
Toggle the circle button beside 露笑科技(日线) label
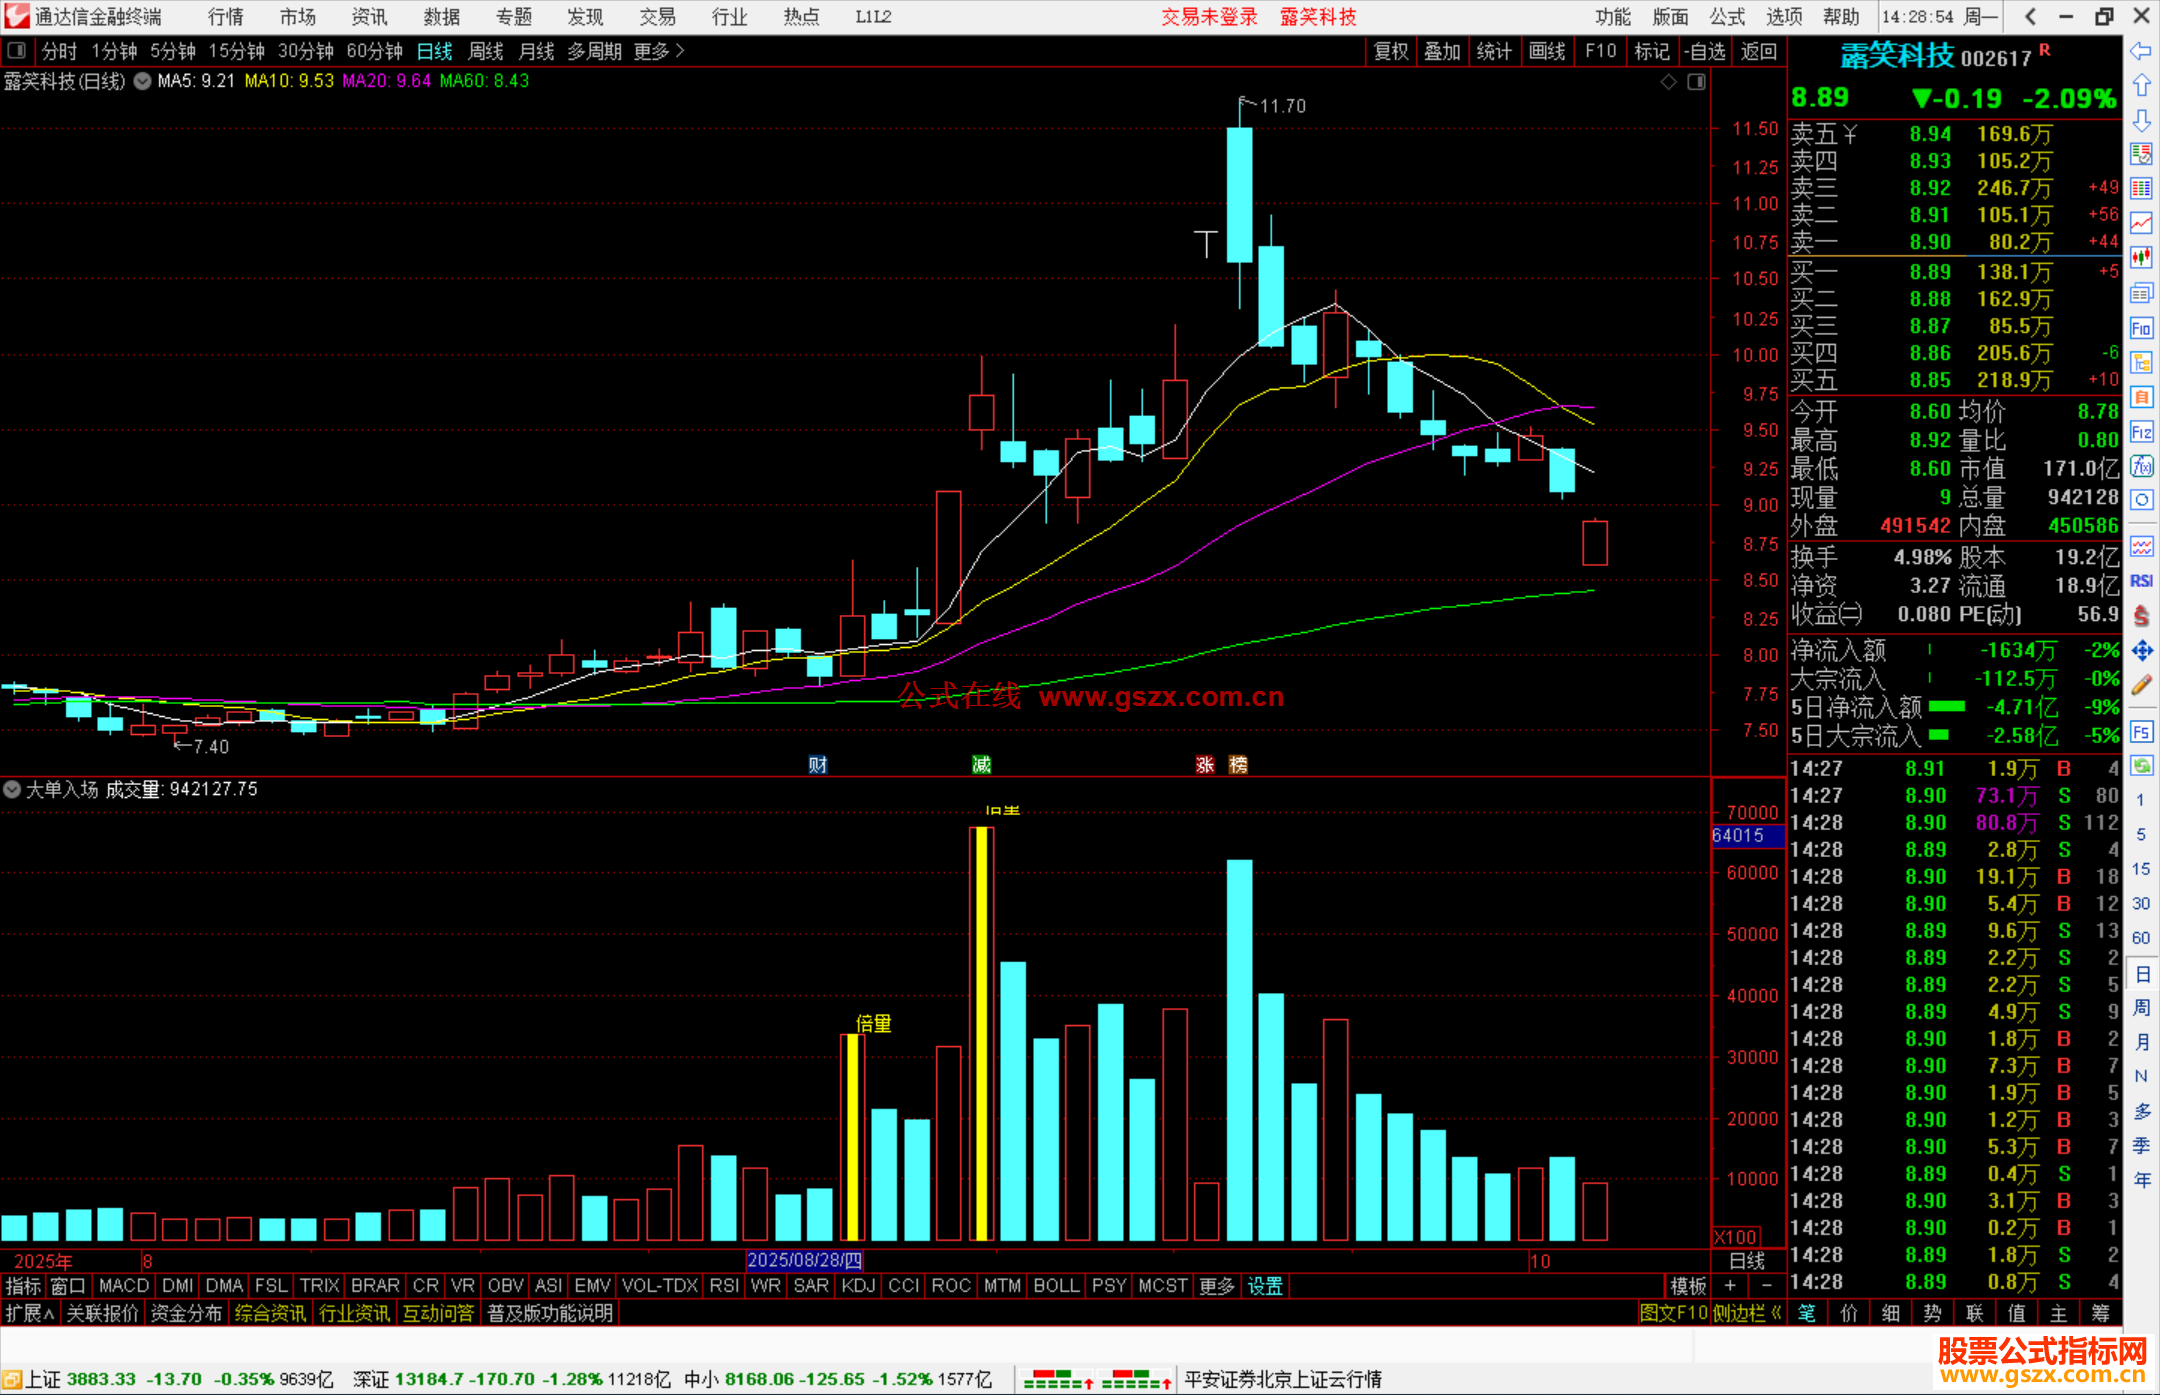click(143, 81)
